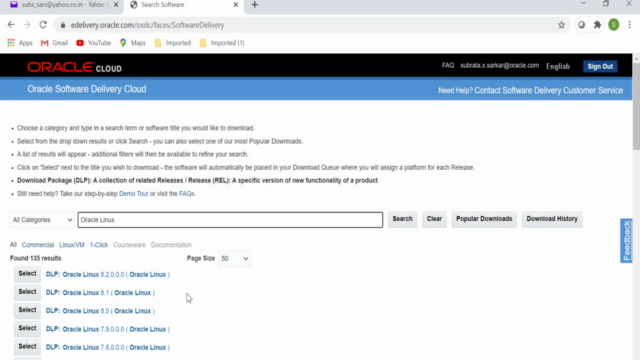This screenshot has width=640, height=360.
Task: Open the Apps bookmark shortcut
Action: [20, 43]
